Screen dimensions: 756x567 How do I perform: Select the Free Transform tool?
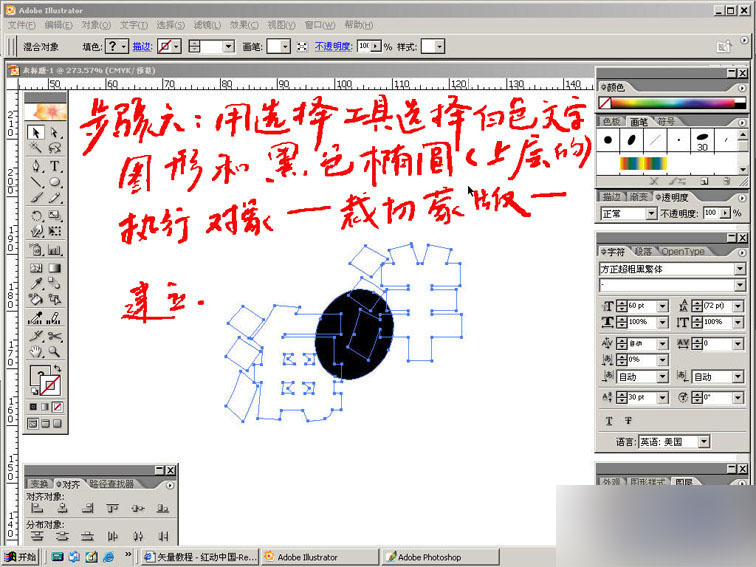click(54, 231)
